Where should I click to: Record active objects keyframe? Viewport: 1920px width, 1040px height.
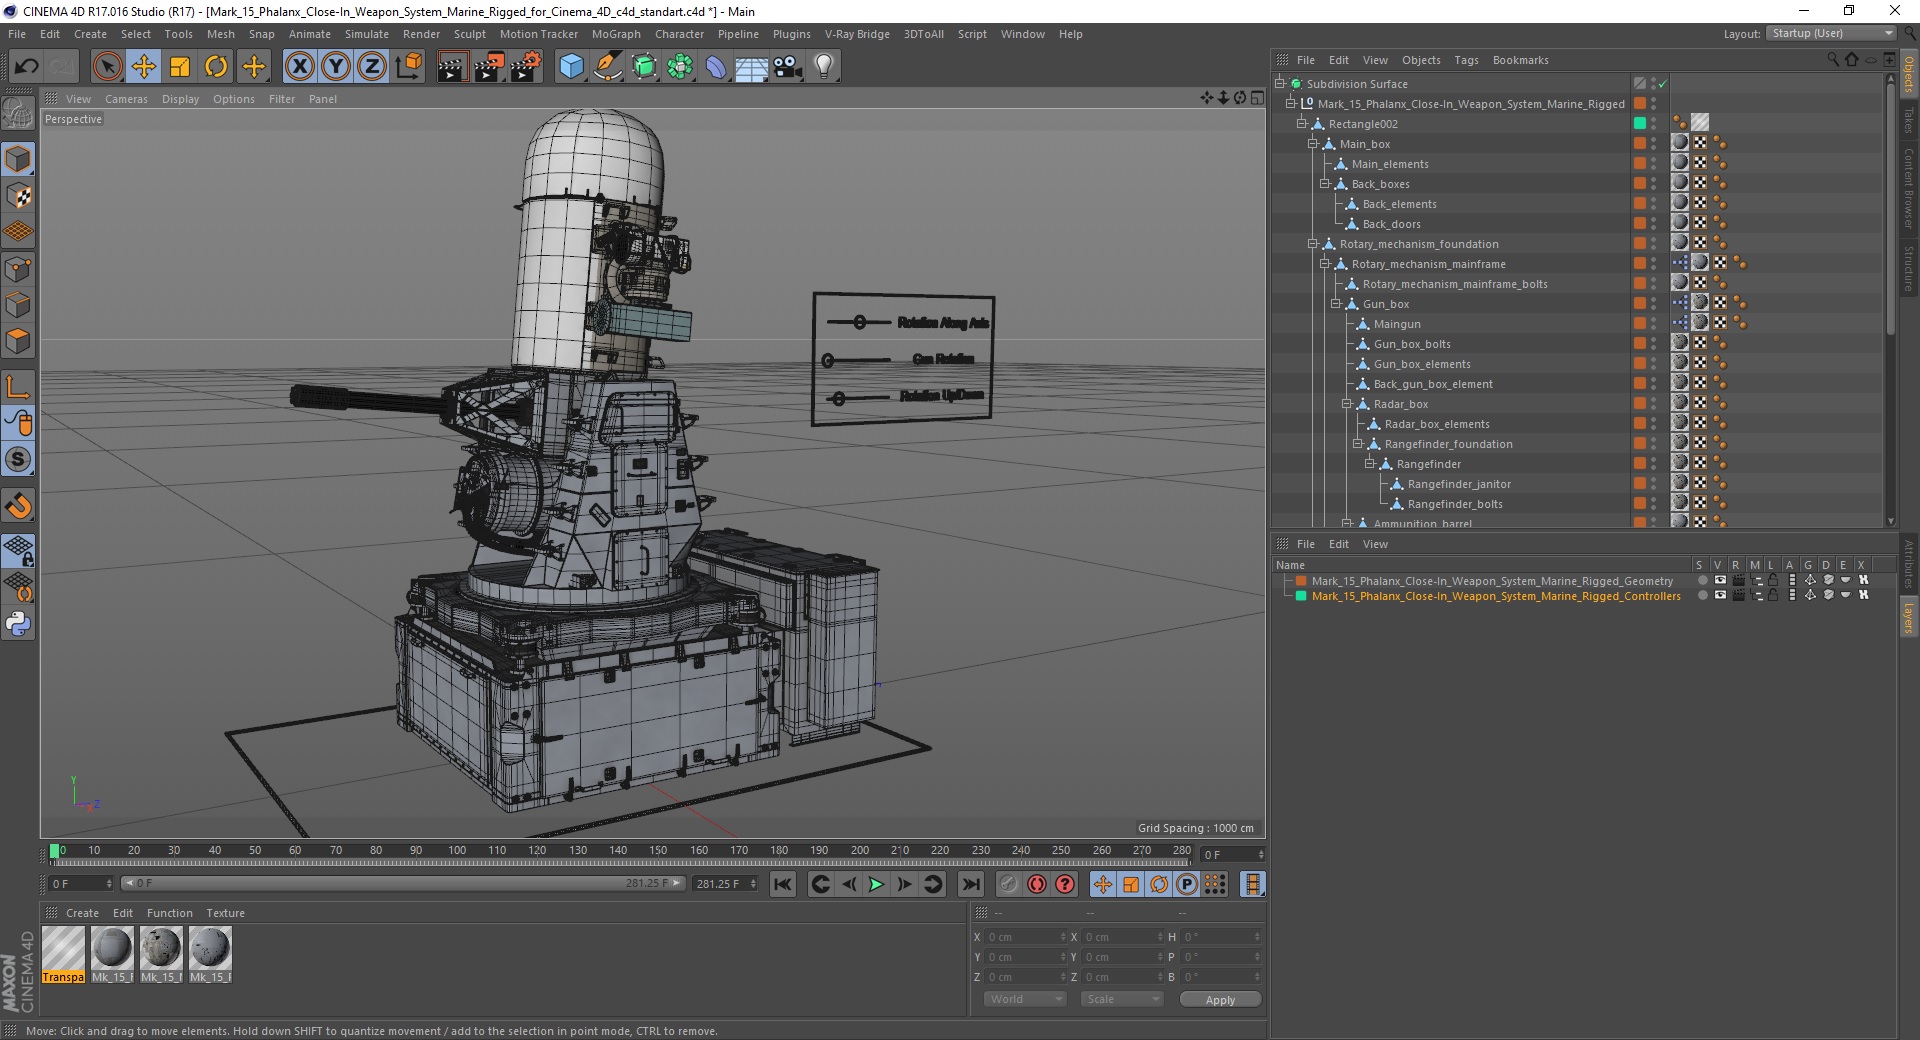(1009, 884)
